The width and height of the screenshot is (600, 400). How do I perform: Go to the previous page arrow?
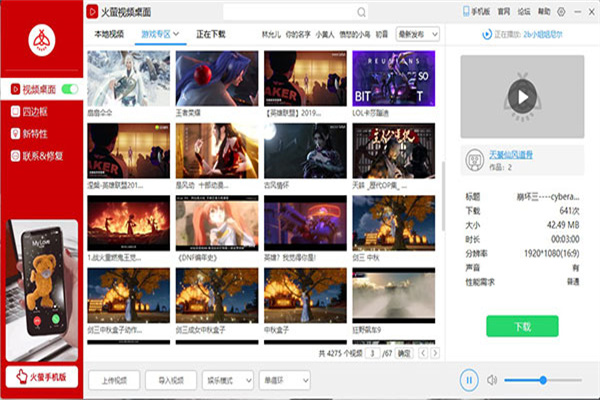[423, 353]
